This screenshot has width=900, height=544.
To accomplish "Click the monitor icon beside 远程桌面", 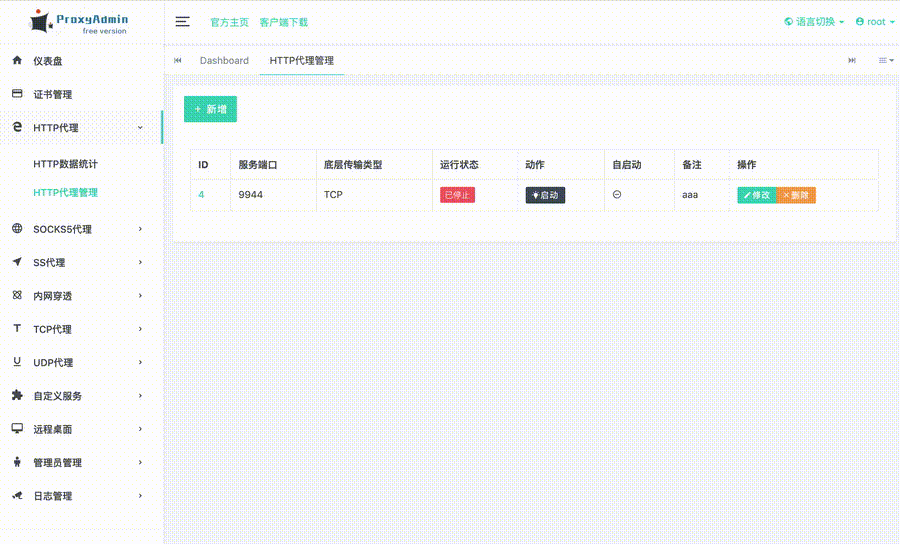I will coord(17,428).
